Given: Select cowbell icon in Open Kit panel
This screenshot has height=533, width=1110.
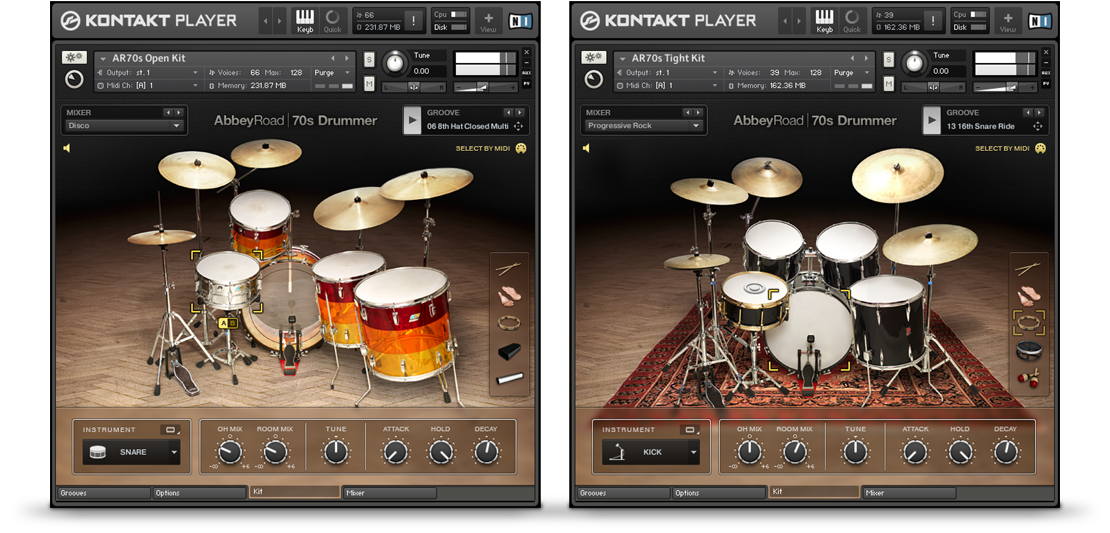Looking at the screenshot, I should (x=508, y=350).
